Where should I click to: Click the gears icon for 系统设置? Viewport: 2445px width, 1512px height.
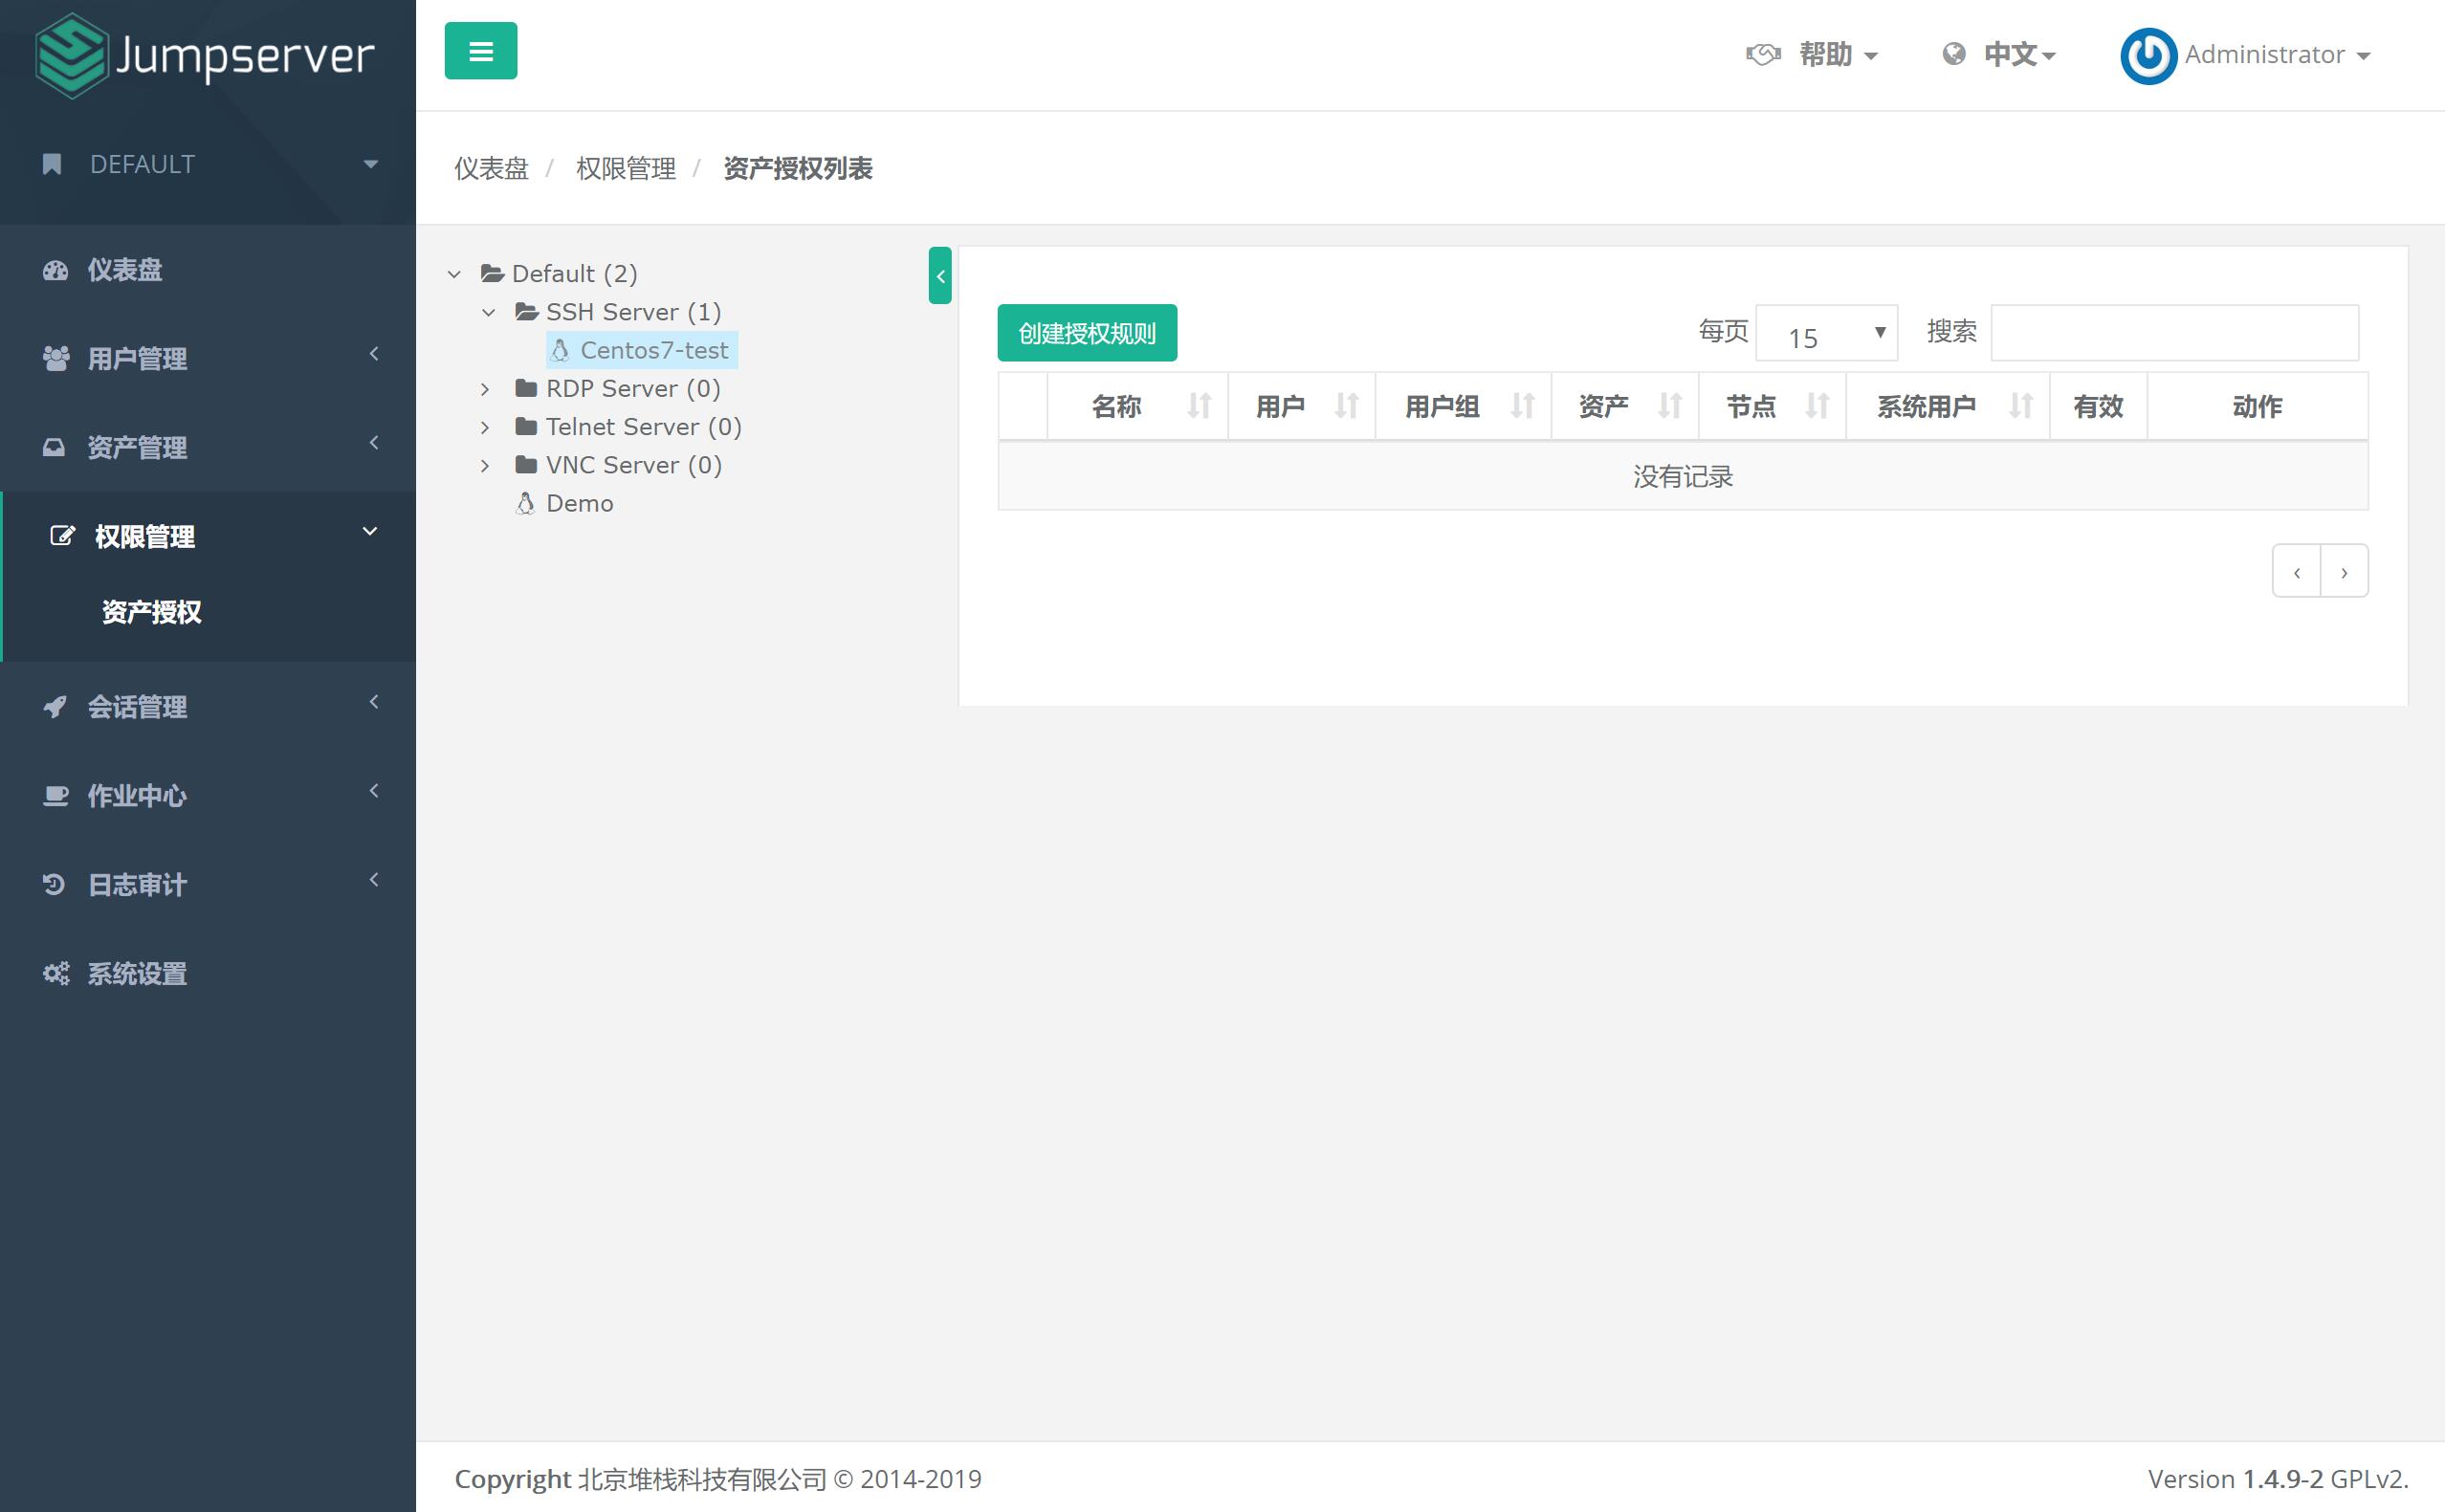click(x=56, y=974)
